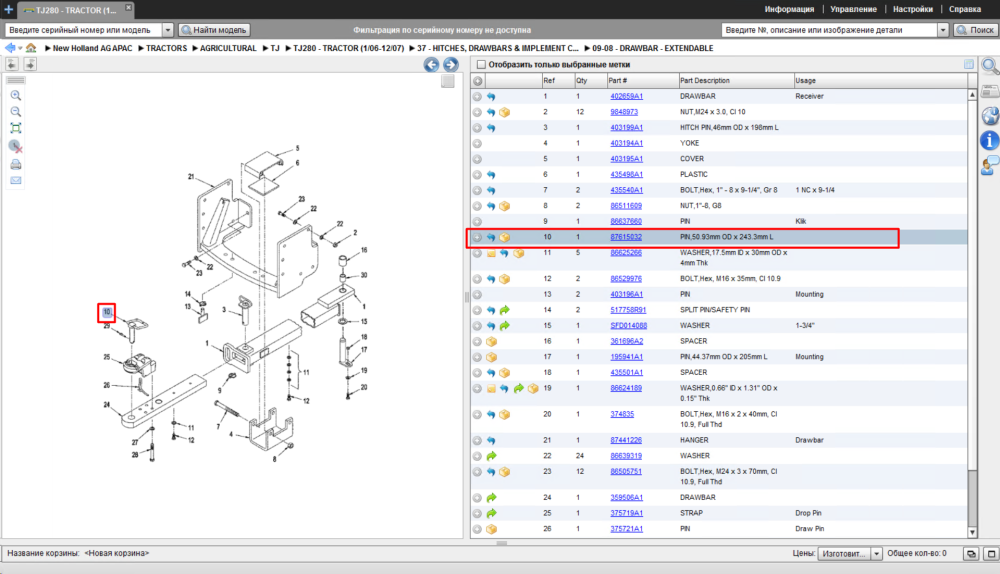The width and height of the screenshot is (1000, 574).
Task: Toggle round selector for COVER row
Action: (477, 159)
